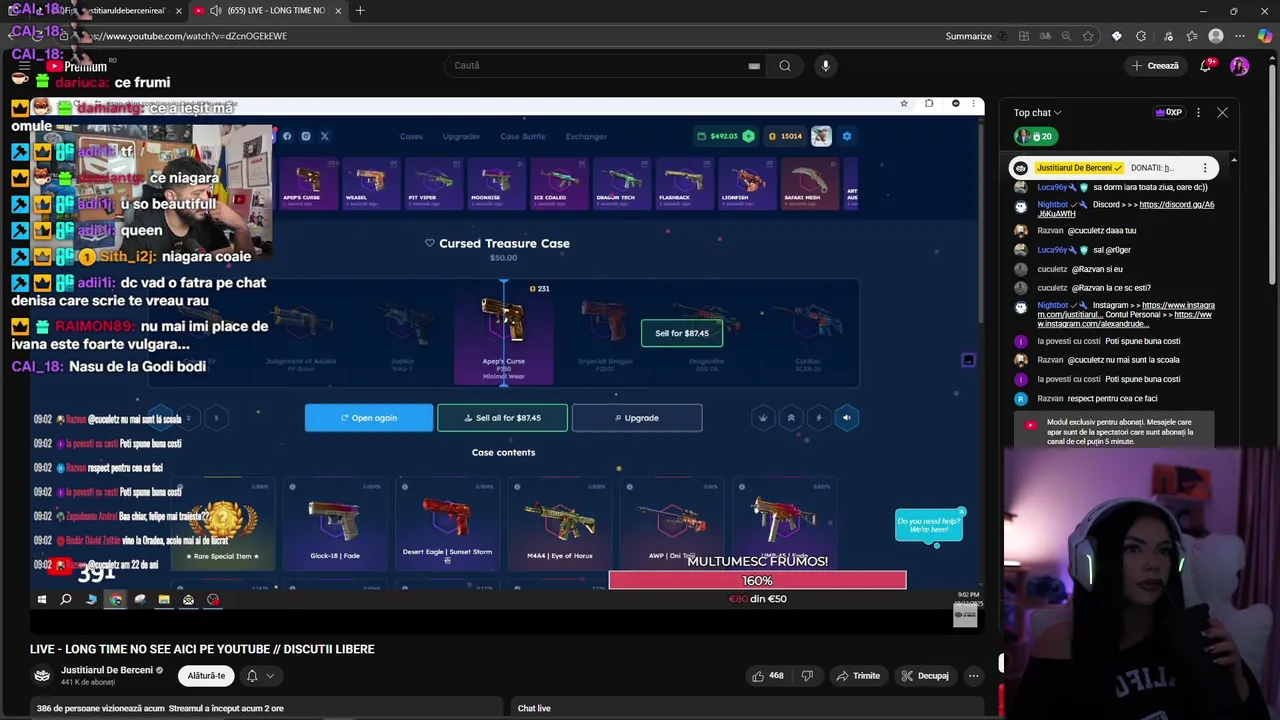1280x720 pixels.
Task: Click the Creează button
Action: [1154, 66]
